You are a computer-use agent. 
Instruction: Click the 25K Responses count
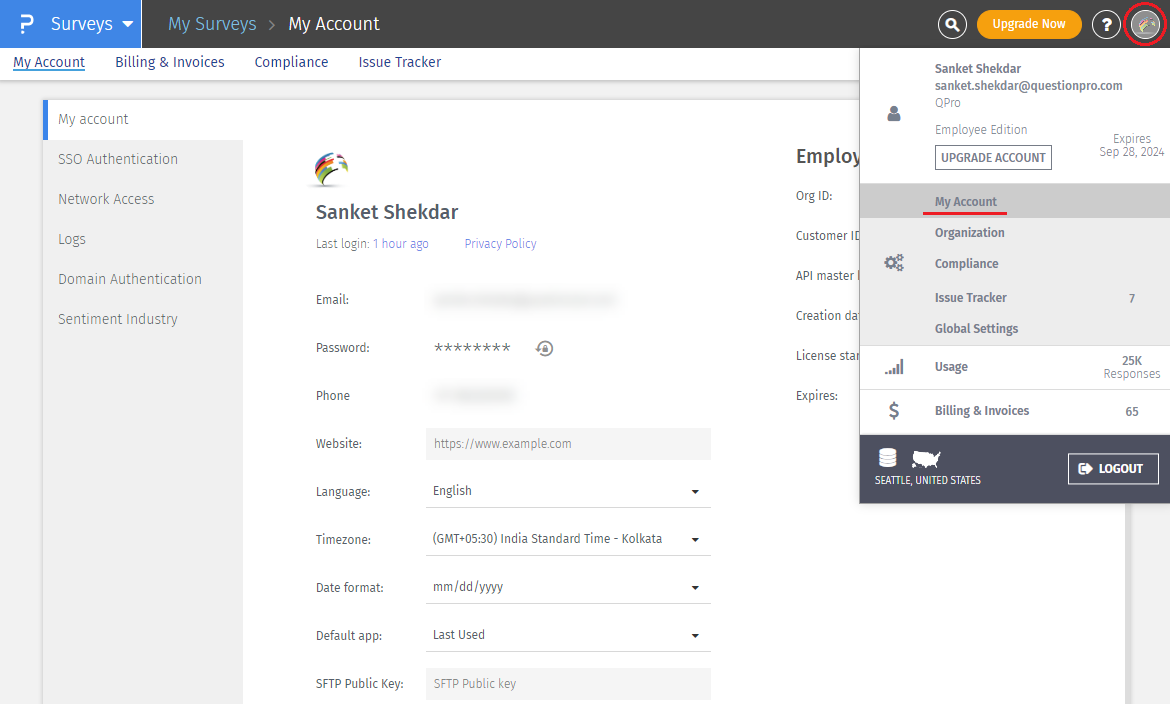[1132, 367]
